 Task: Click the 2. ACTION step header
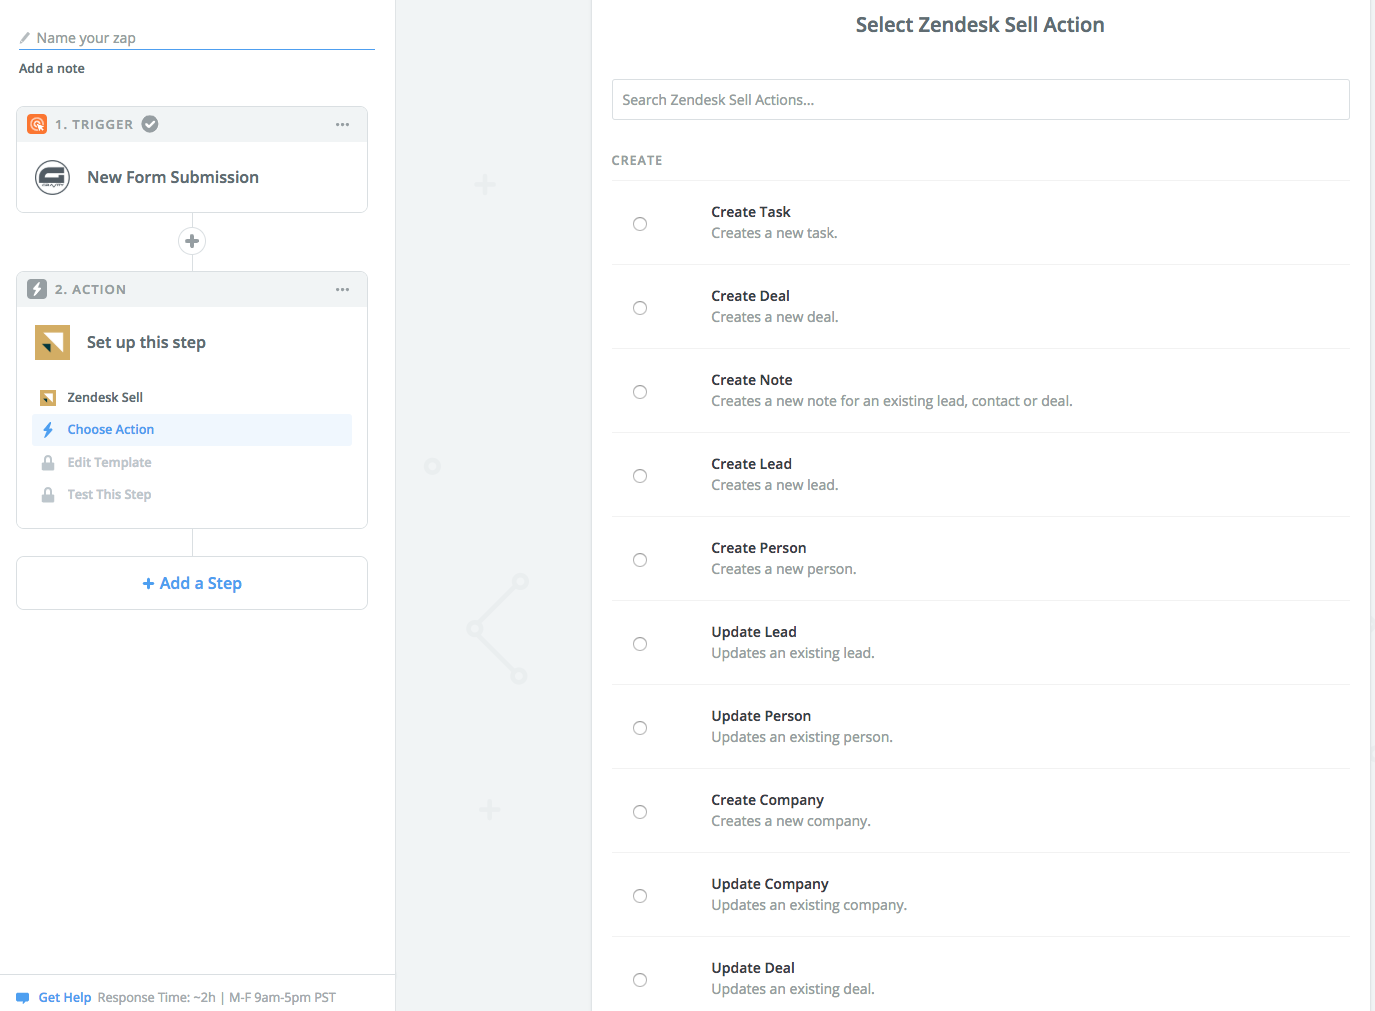click(192, 289)
